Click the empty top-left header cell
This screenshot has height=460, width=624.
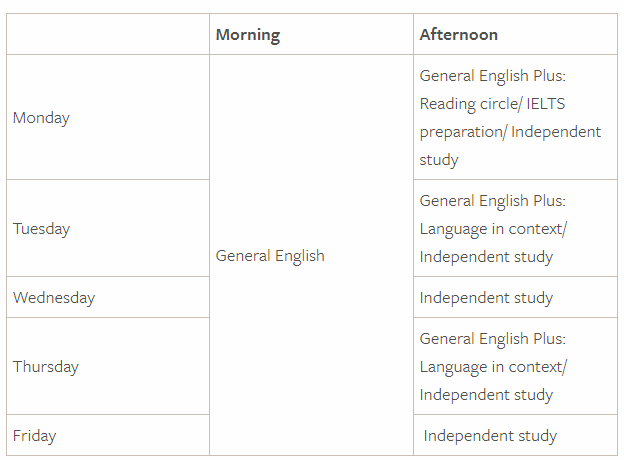tap(108, 34)
